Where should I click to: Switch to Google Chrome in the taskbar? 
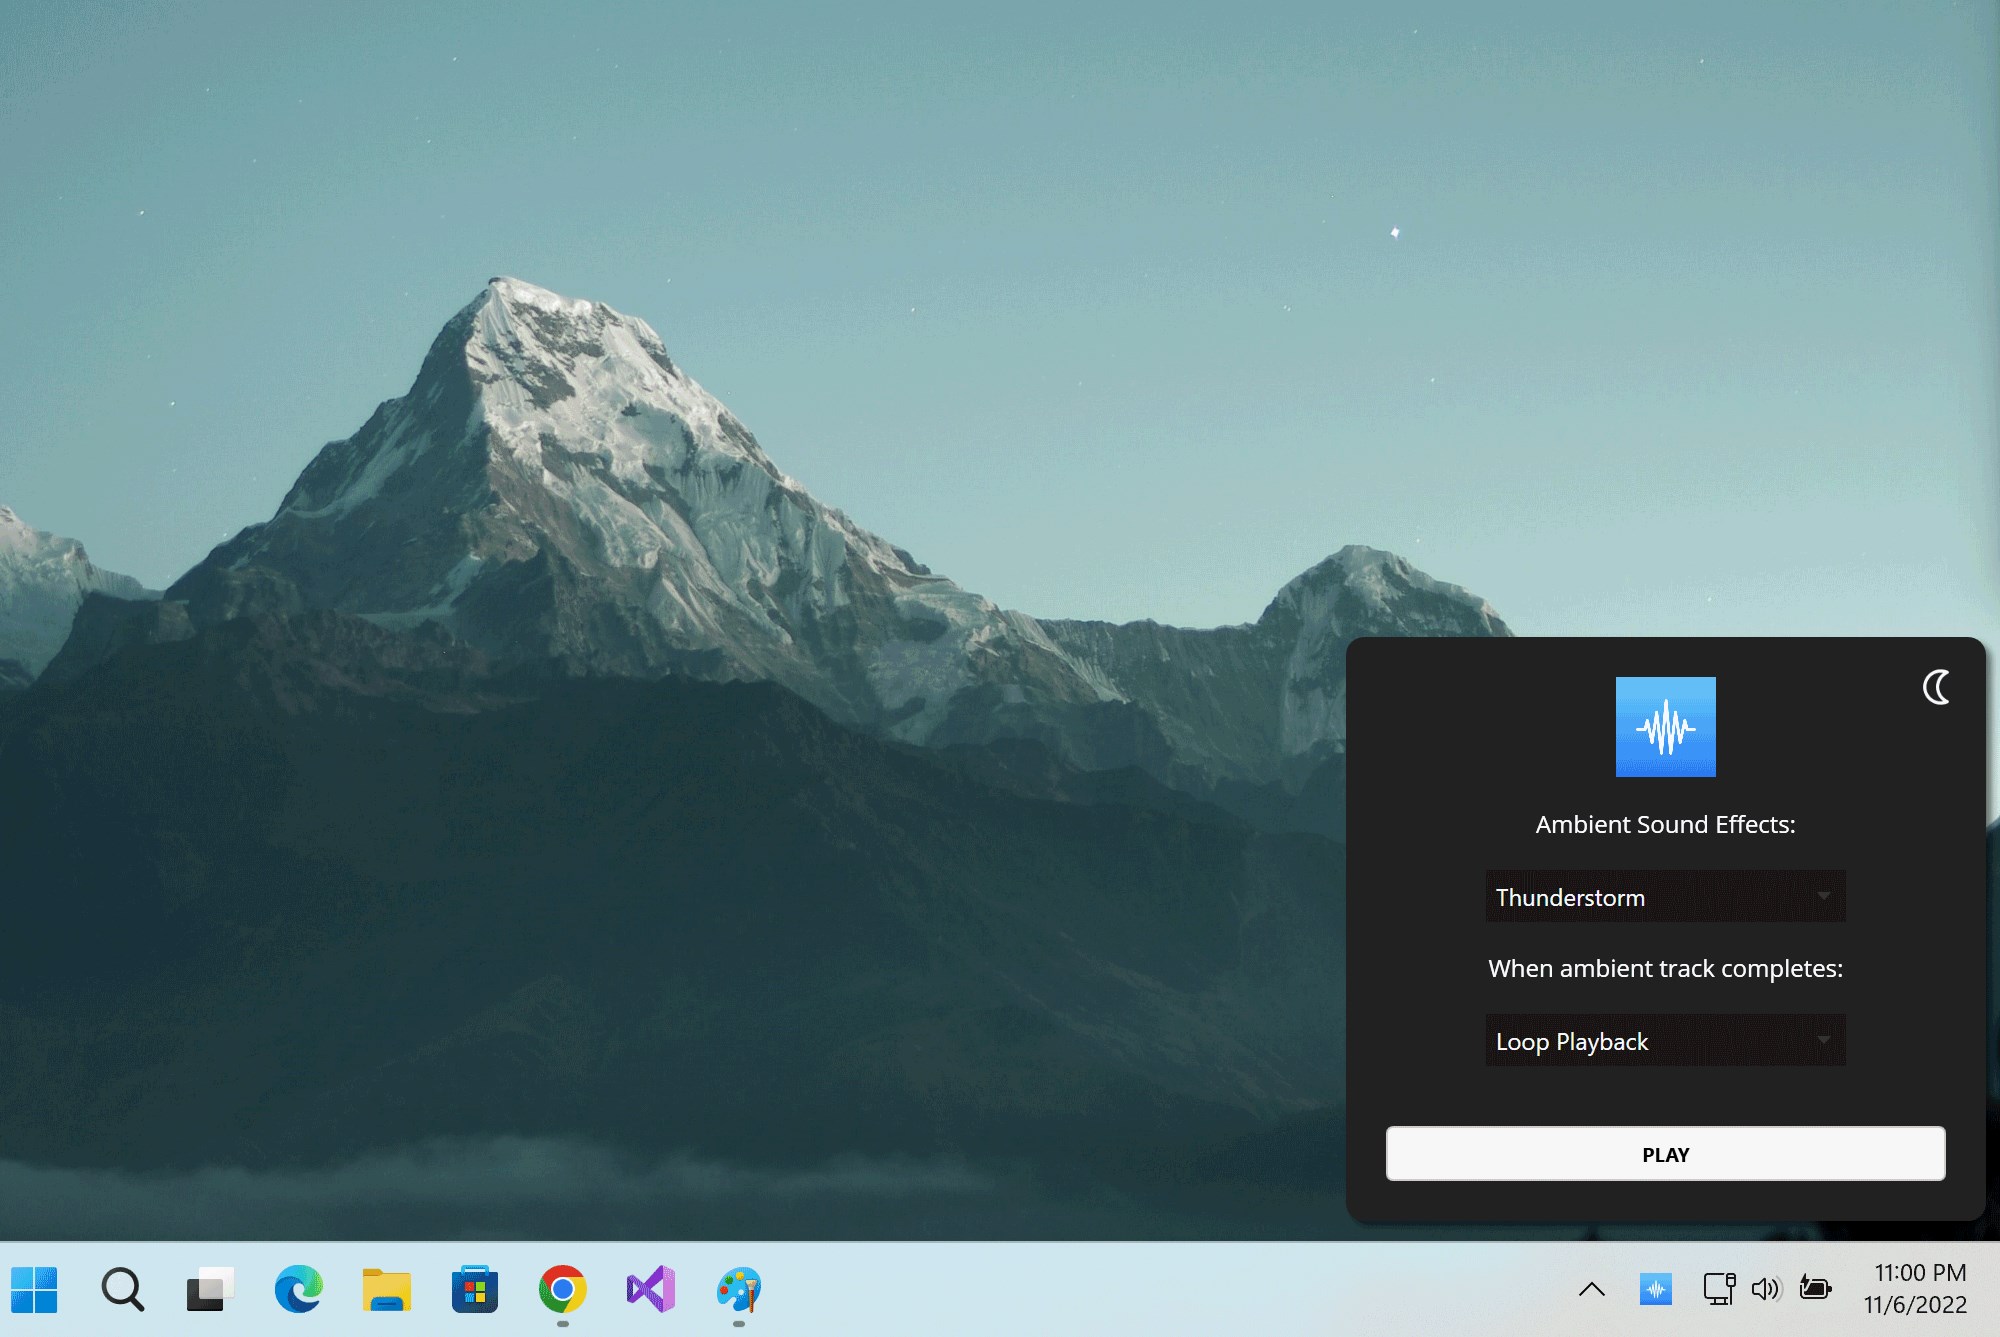562,1289
